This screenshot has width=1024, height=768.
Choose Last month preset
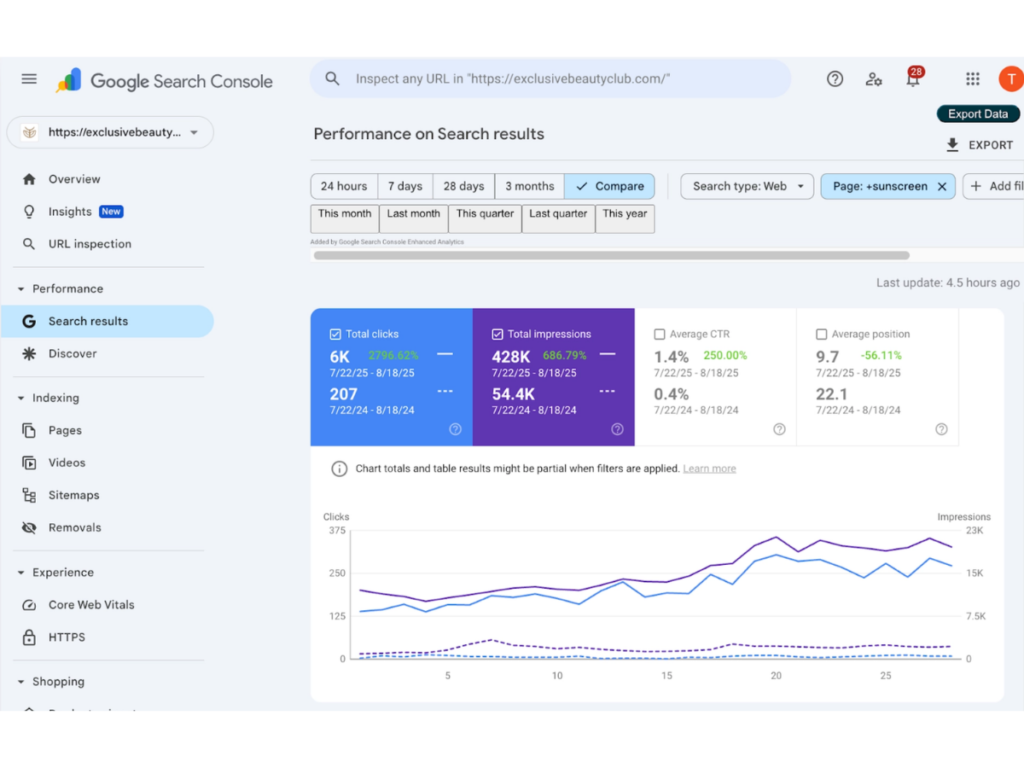(413, 219)
